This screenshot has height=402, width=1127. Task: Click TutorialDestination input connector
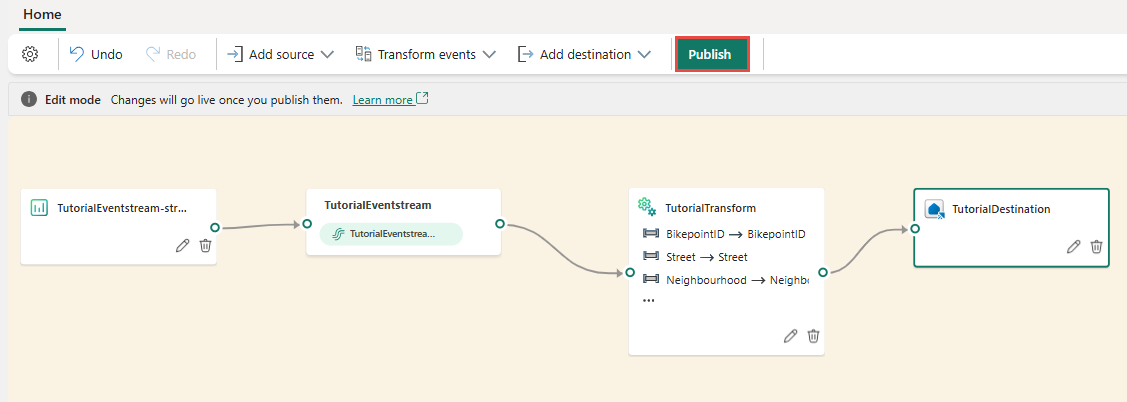coord(914,229)
